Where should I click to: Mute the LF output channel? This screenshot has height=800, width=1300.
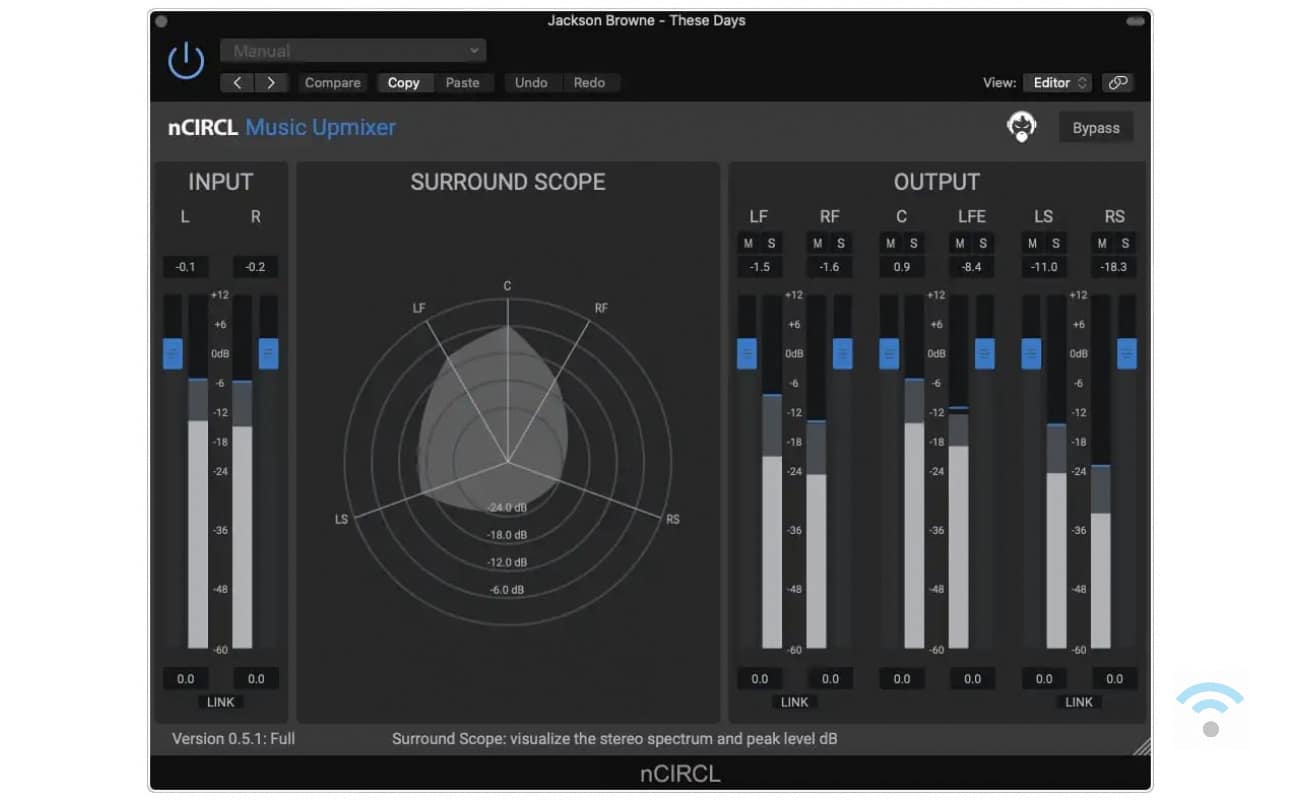pos(748,243)
